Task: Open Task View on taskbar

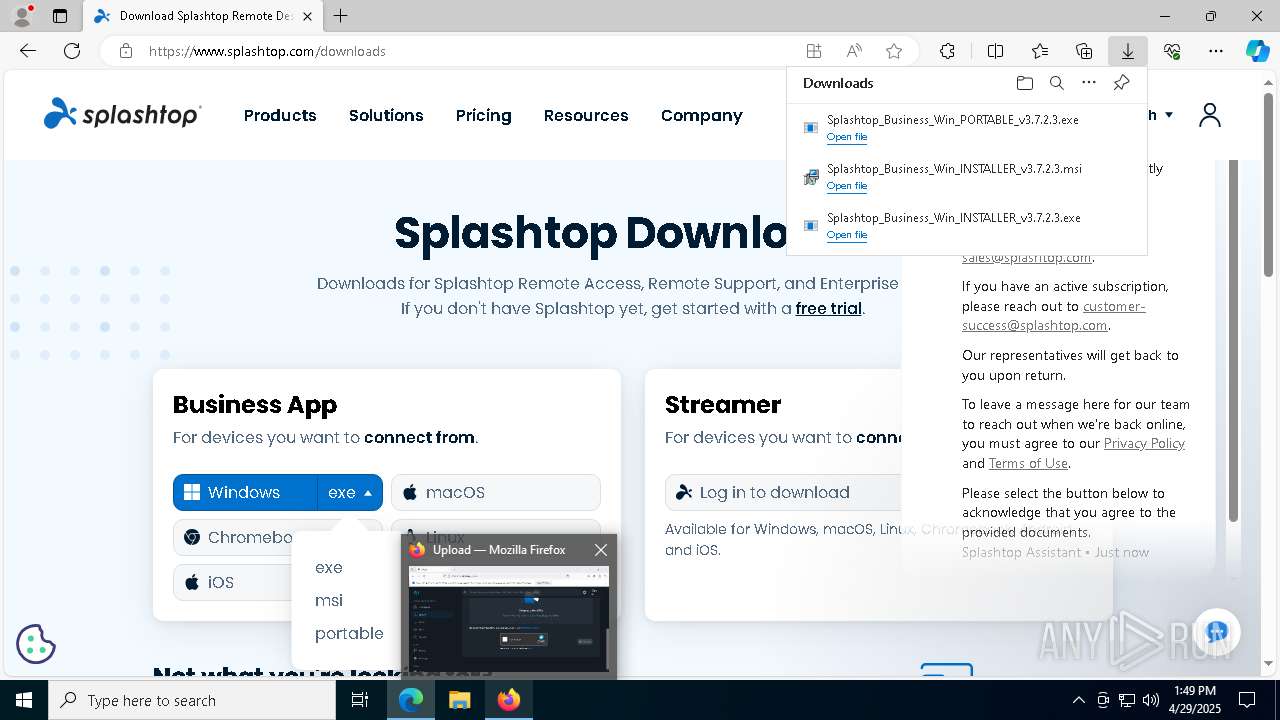Action: 360,700
